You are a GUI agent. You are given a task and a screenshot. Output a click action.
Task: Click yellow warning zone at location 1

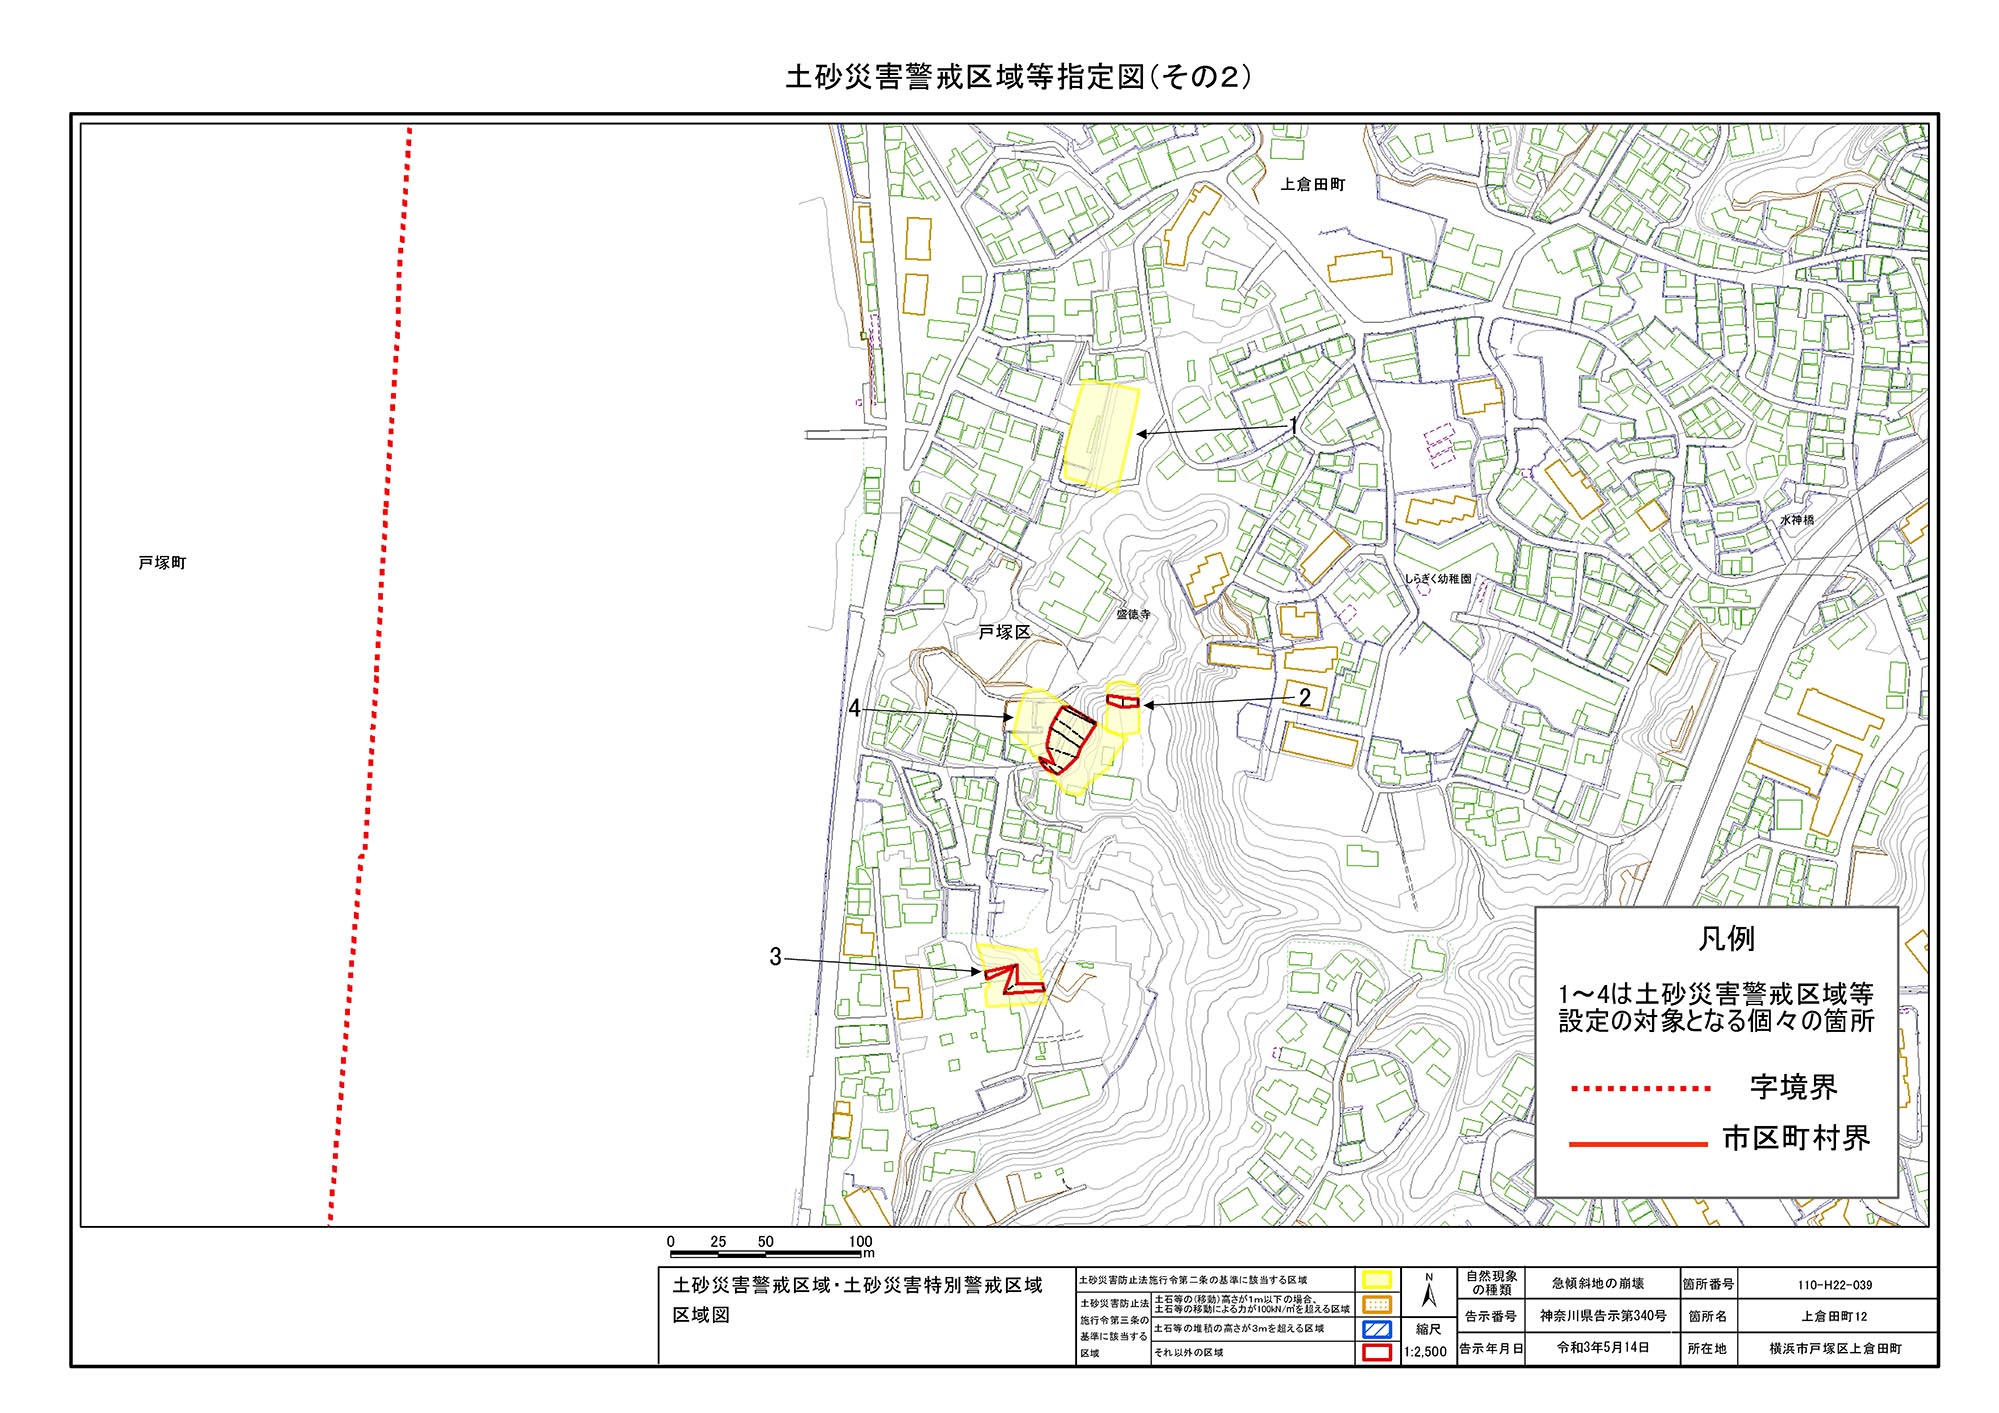(x=1100, y=436)
